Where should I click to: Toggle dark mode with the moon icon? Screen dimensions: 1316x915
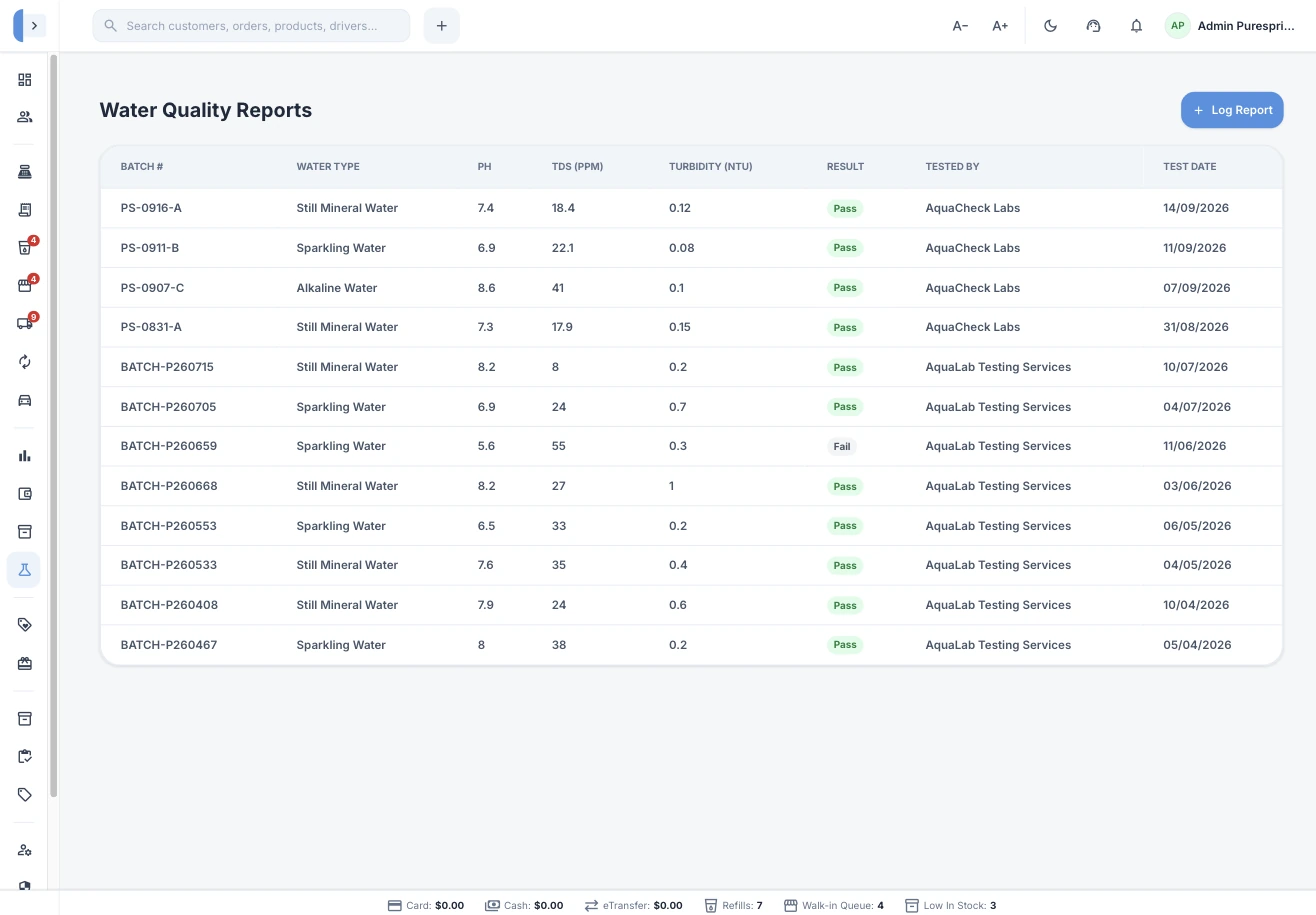1050,26
